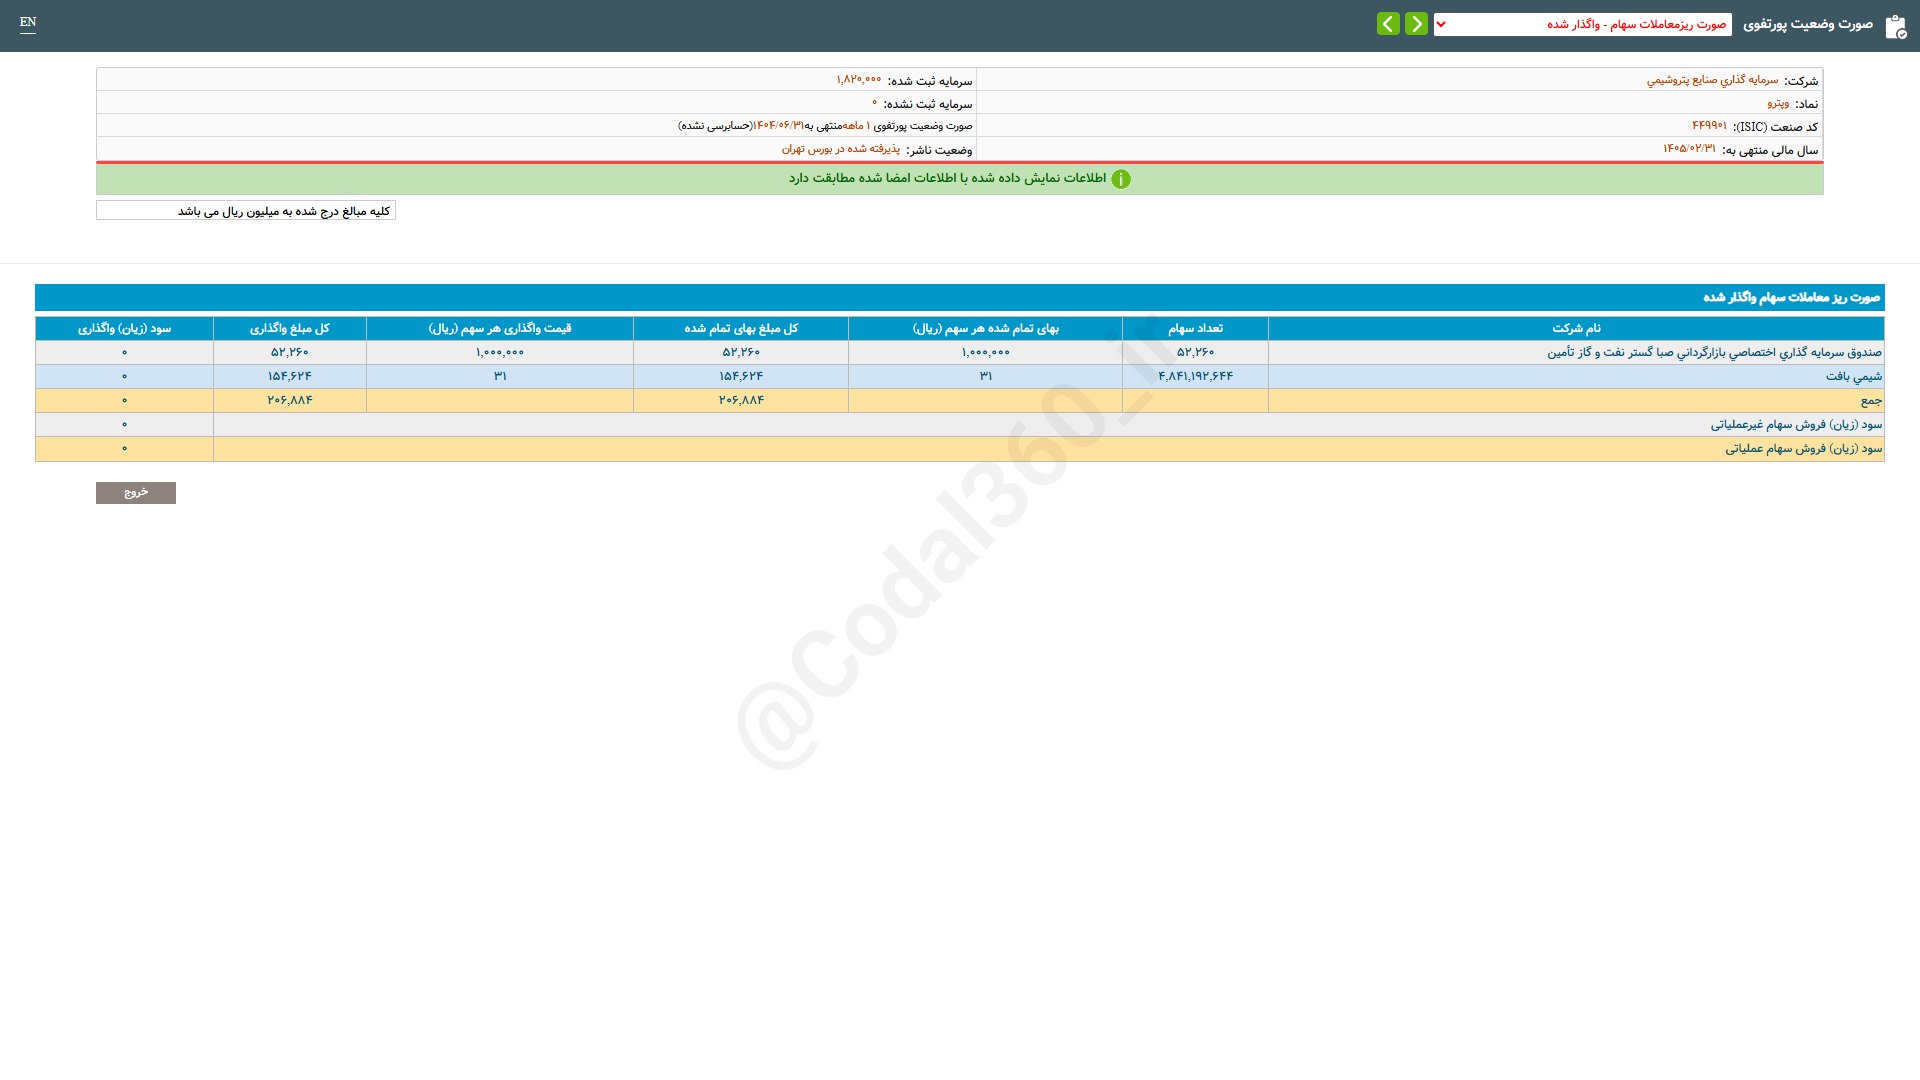
Task: Select the شيمي بافت table row name
Action: pos(1853,376)
